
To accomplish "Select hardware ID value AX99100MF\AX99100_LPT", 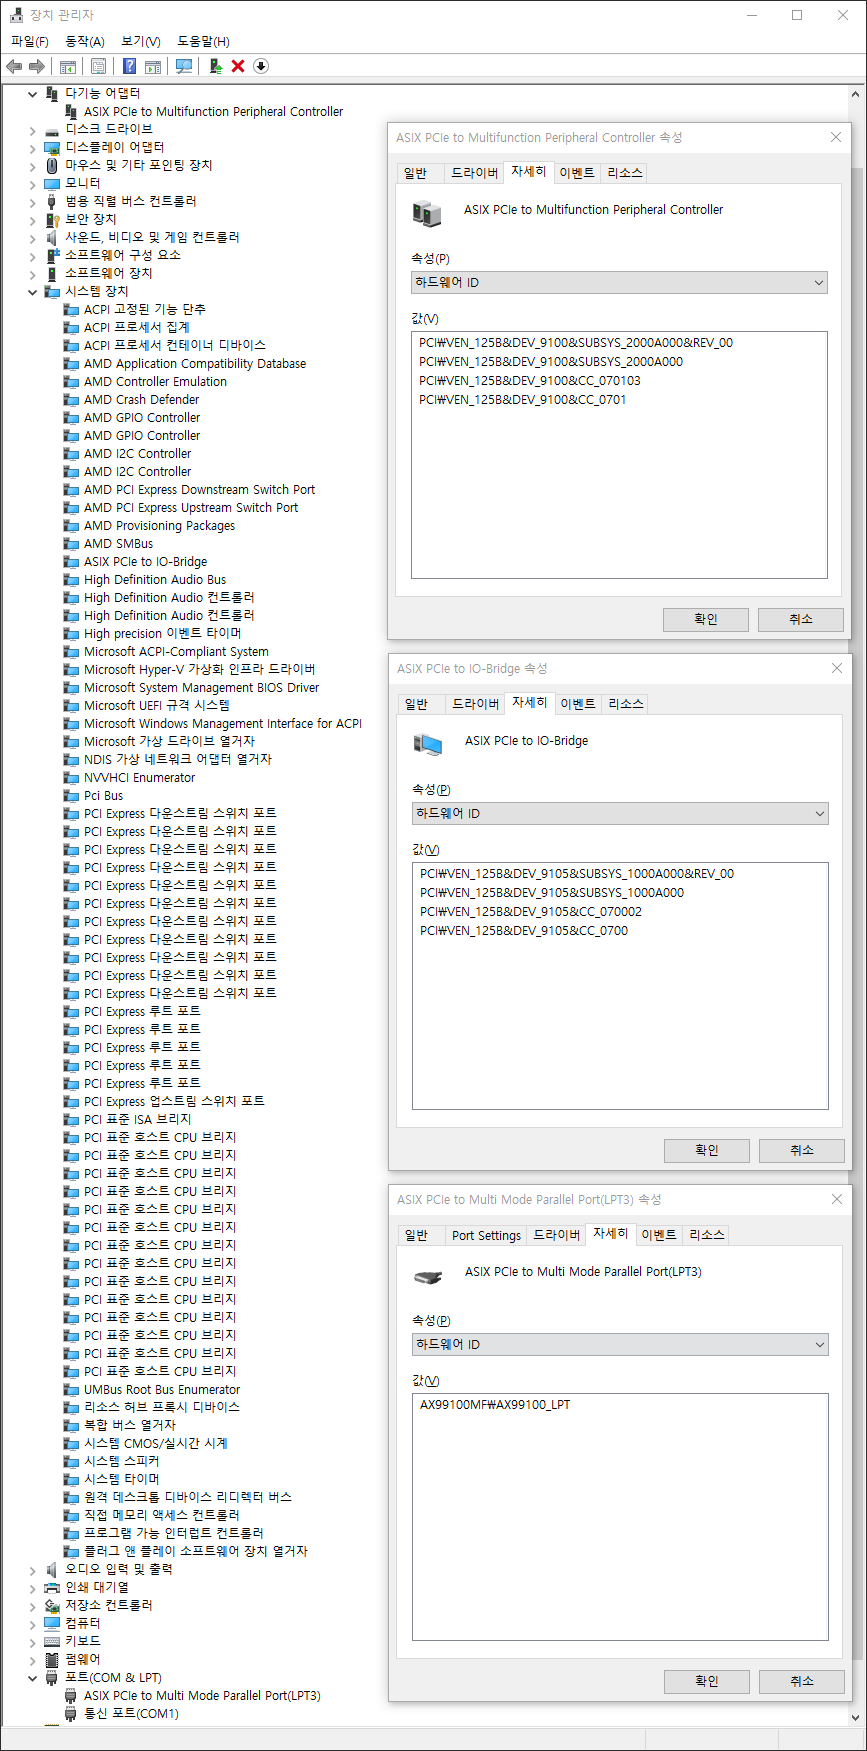I will pyautogui.click(x=495, y=1405).
